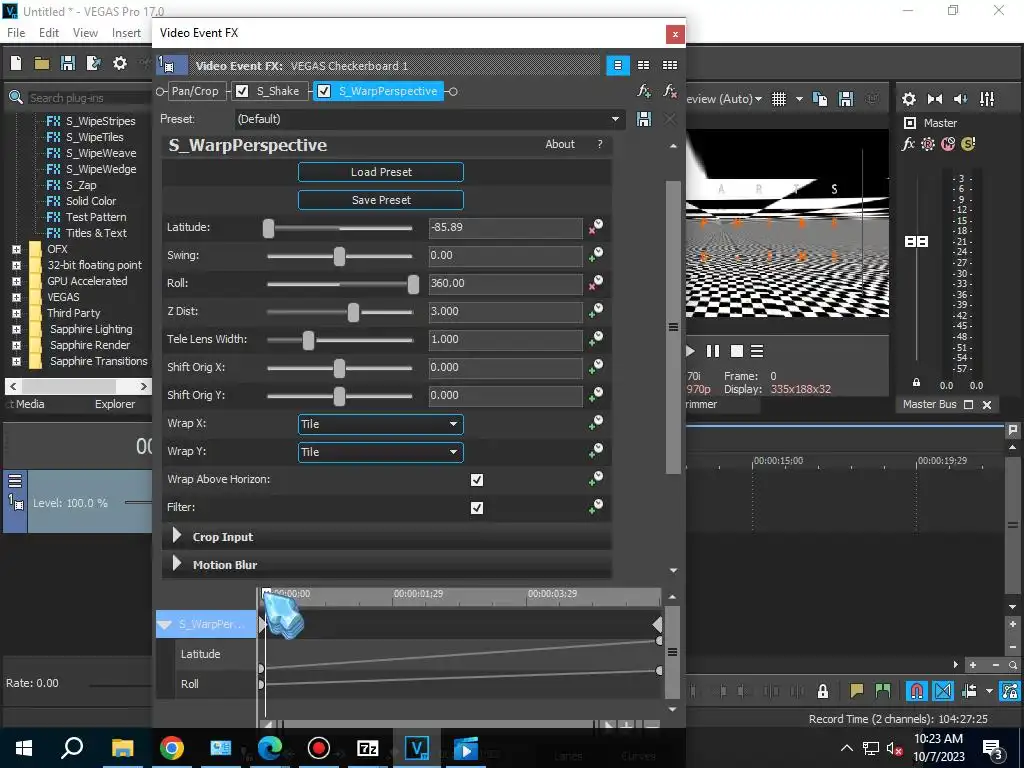Viewport: 1024px width, 768px height.
Task: Open the File menu
Action: [x=16, y=33]
